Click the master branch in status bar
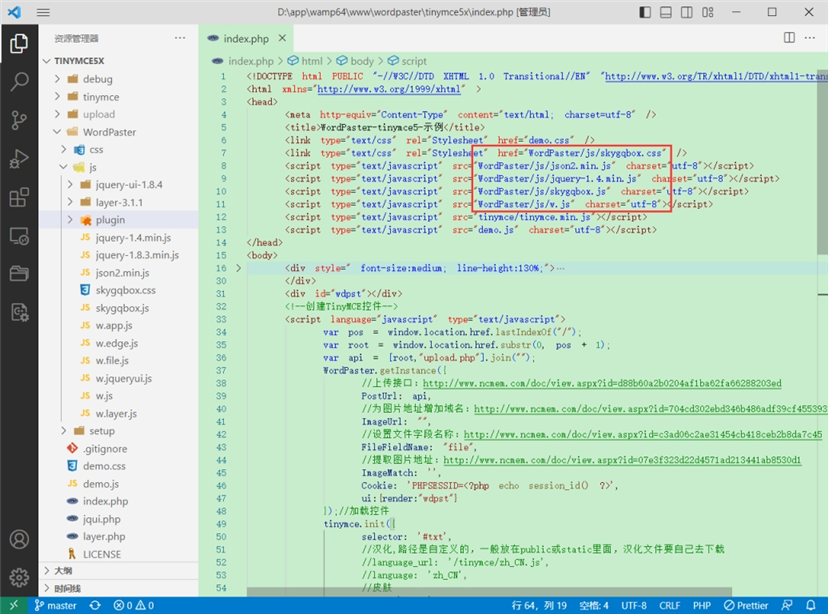Viewport: 828px width, 614px height. pyautogui.click(x=55, y=606)
